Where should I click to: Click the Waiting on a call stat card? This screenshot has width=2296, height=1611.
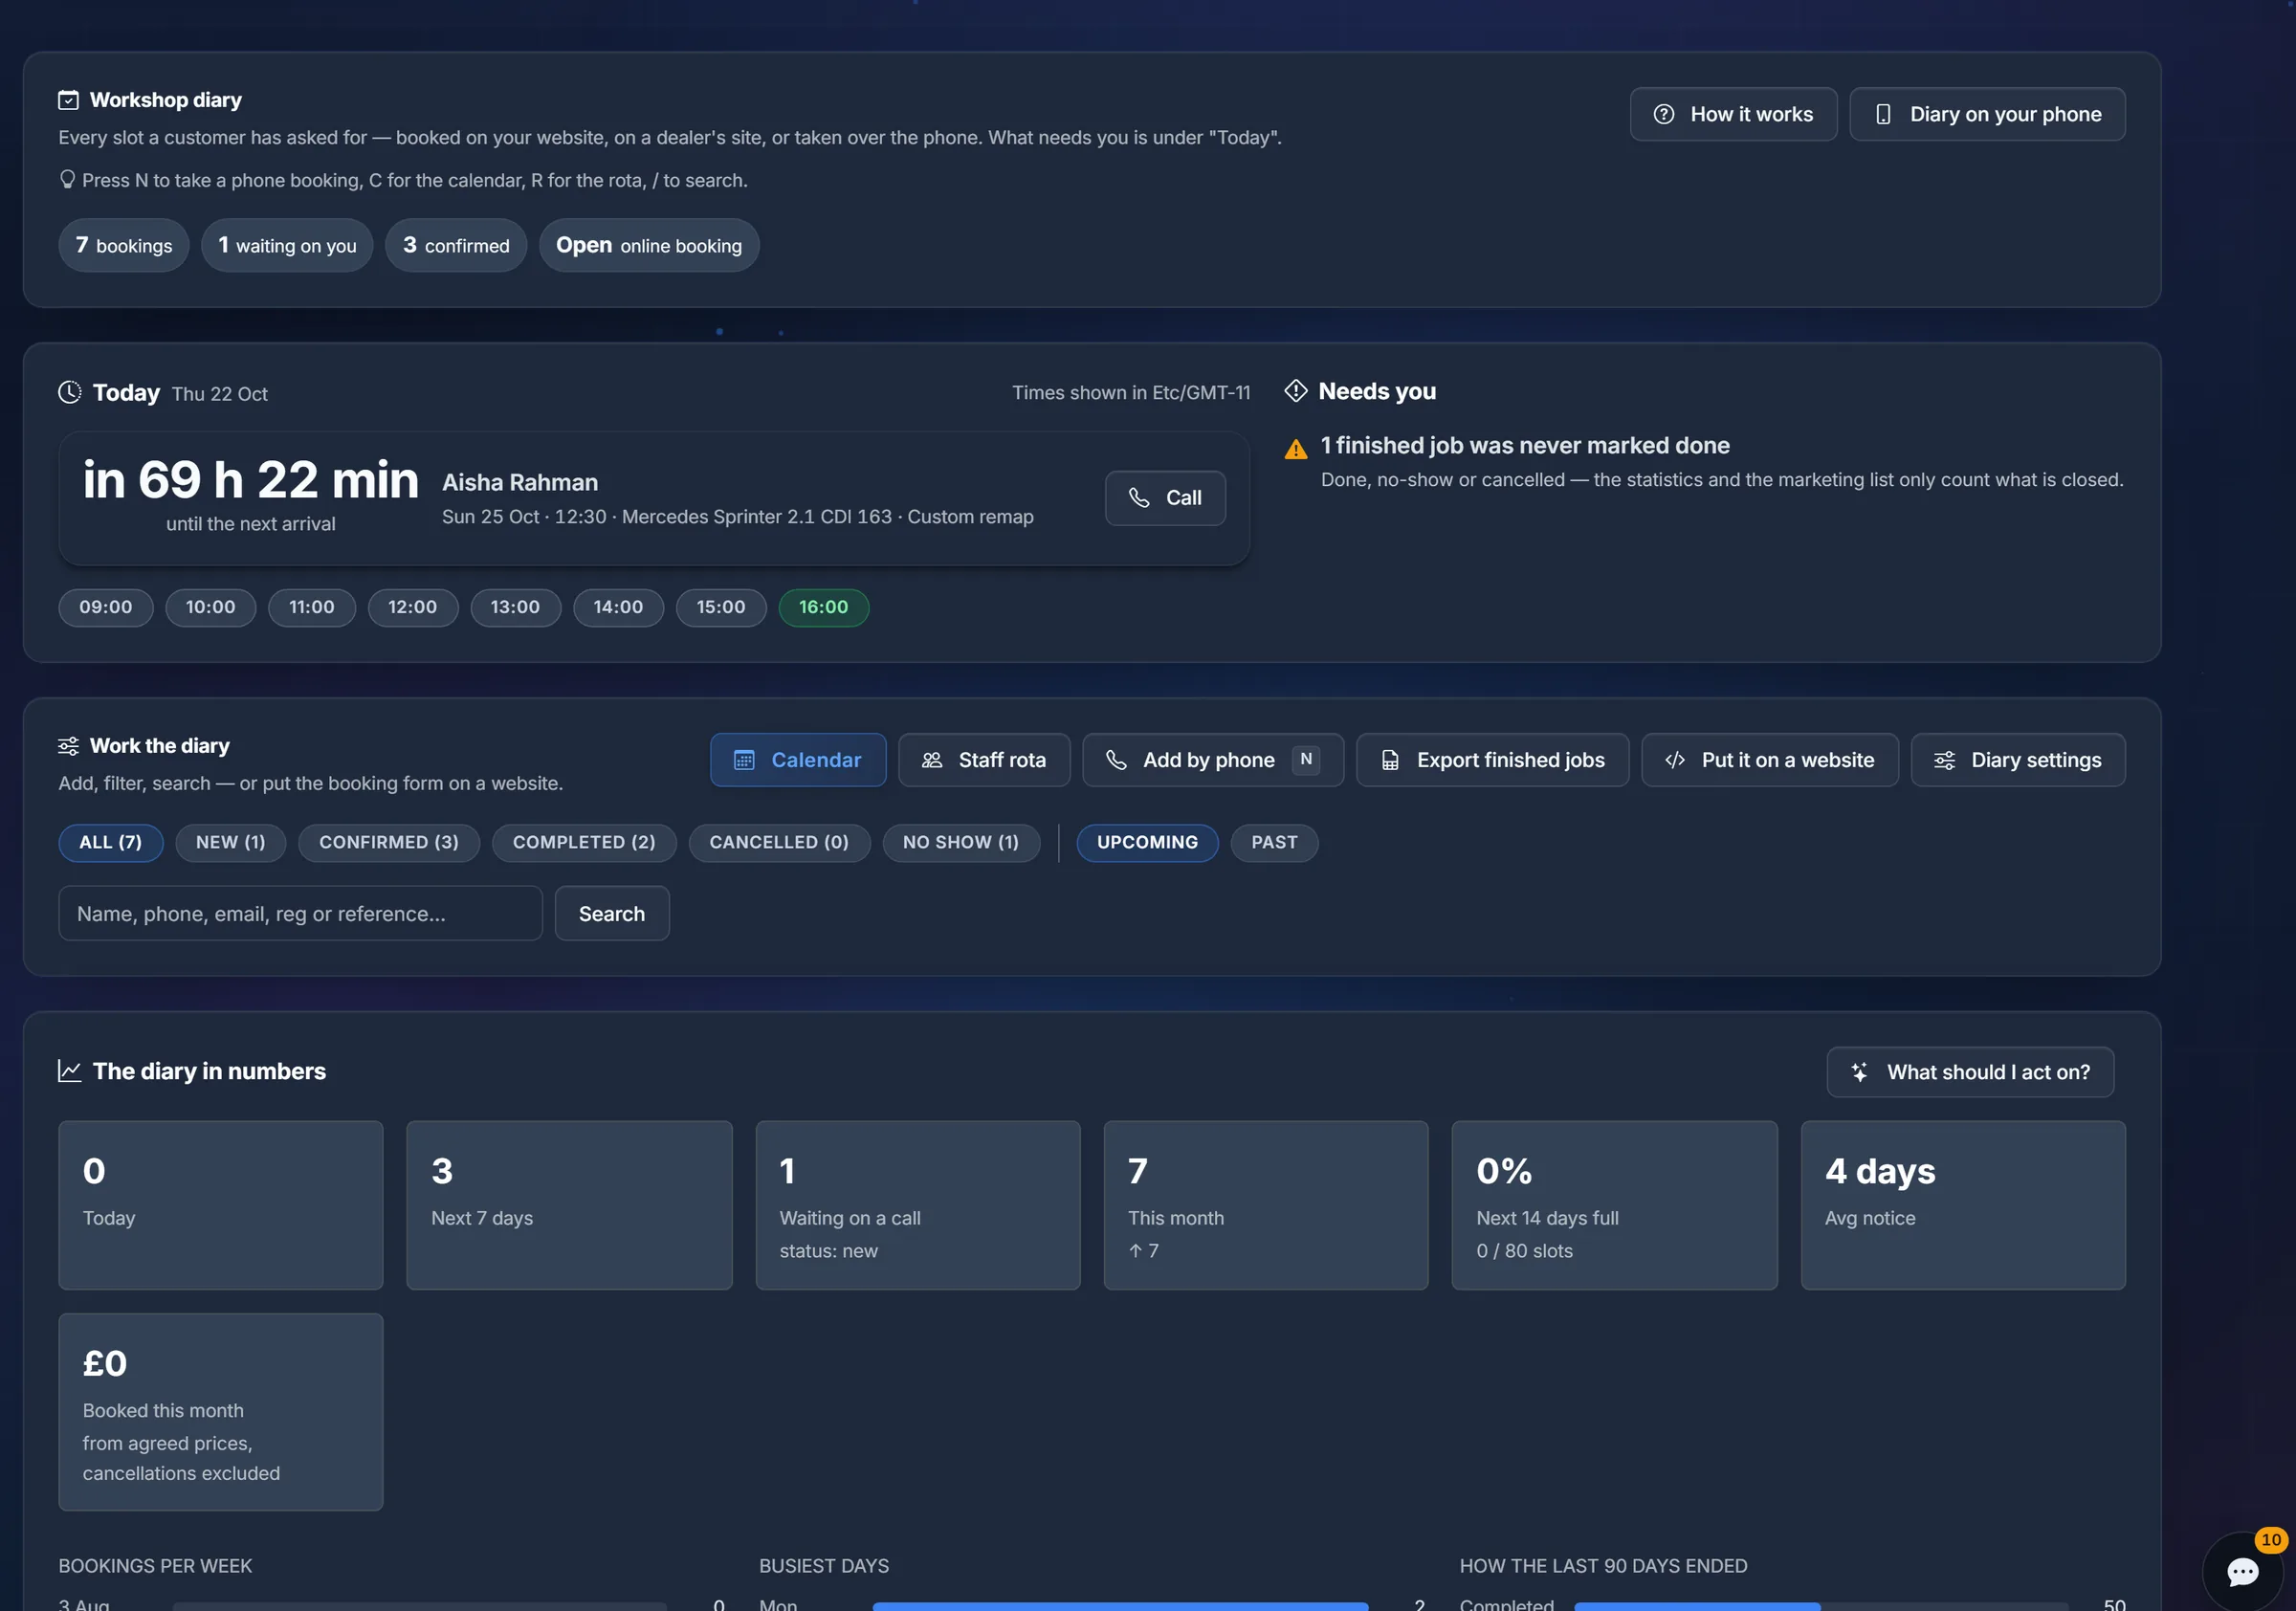pyautogui.click(x=917, y=1205)
